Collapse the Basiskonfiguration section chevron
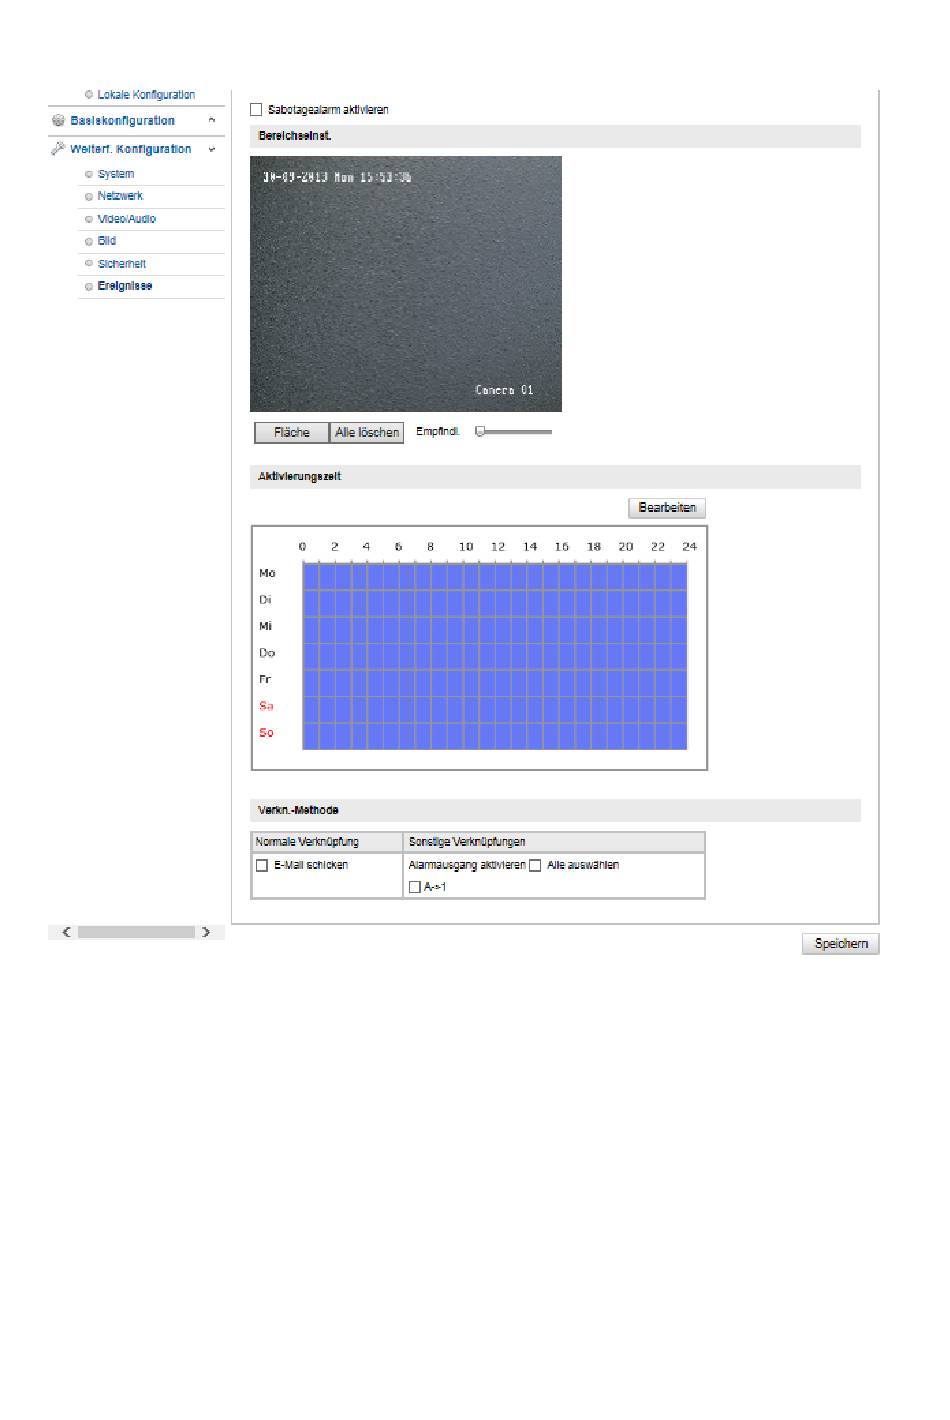This screenshot has width=950, height=1420. (211, 121)
